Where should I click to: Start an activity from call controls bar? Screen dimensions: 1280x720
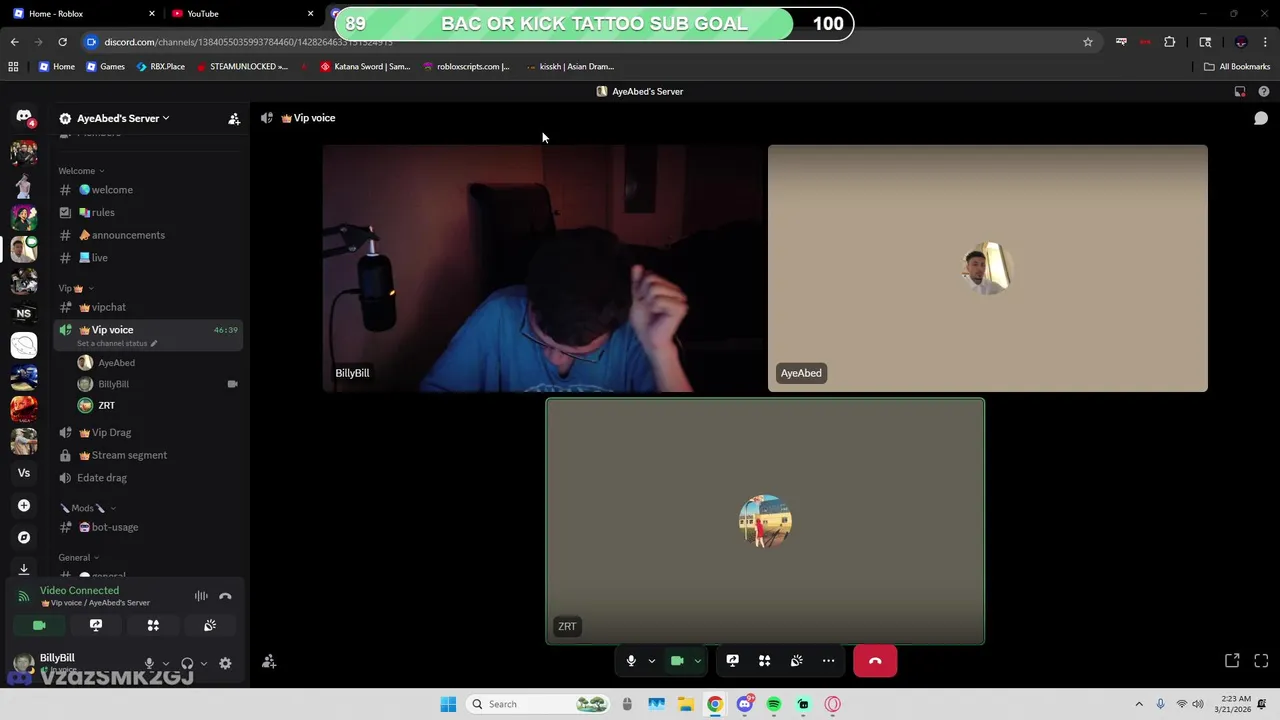tap(764, 661)
